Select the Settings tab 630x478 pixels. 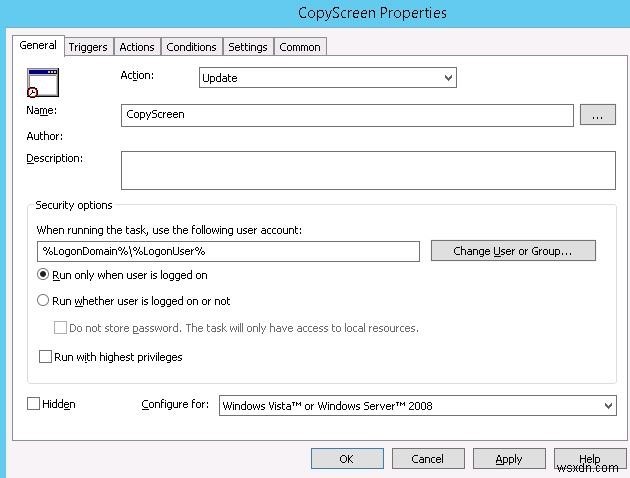pyautogui.click(x=247, y=47)
